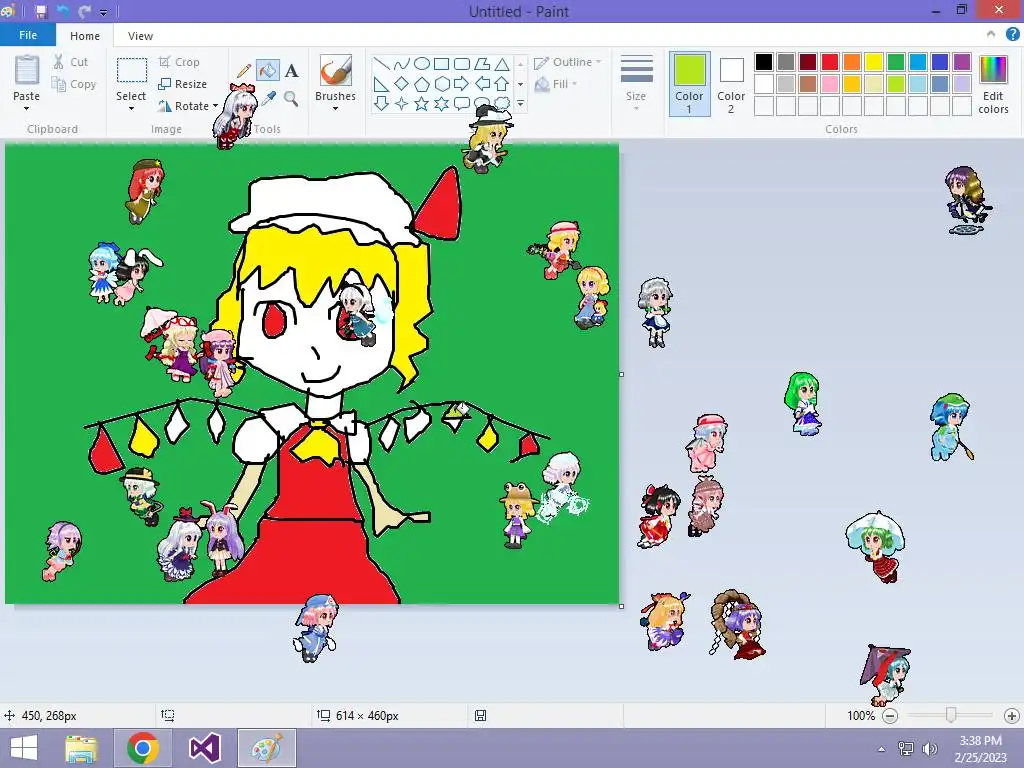Pick the black color swatch

coord(764,62)
